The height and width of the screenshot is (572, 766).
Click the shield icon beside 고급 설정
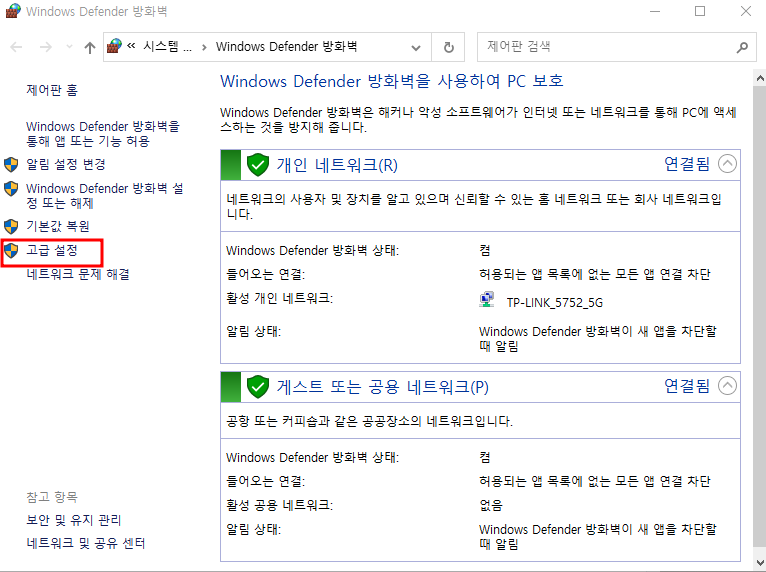tap(11, 251)
